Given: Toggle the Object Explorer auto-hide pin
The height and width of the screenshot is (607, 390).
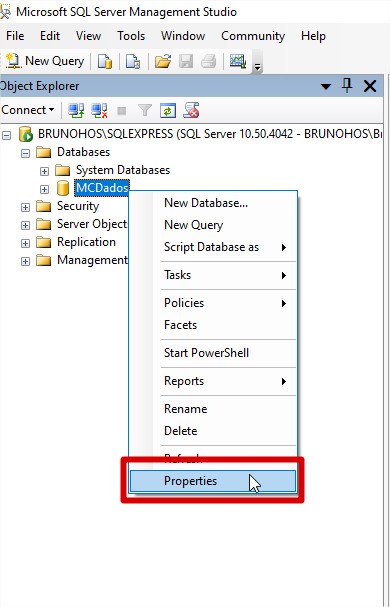Looking at the screenshot, I should (x=347, y=86).
